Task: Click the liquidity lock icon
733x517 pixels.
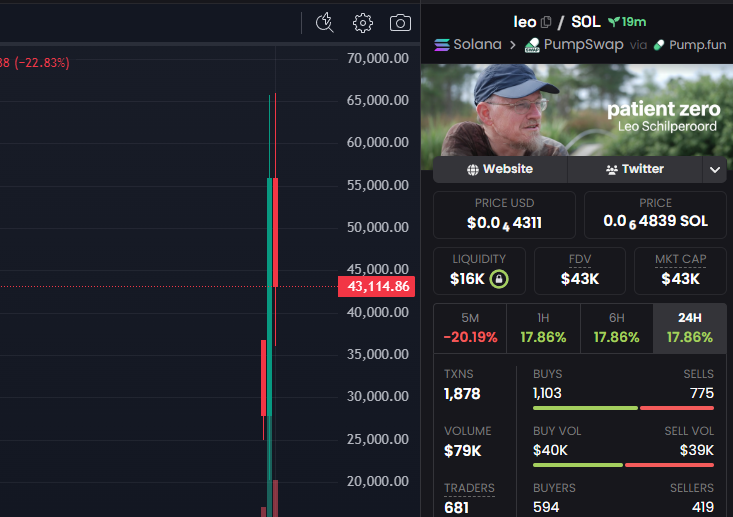Action: [499, 279]
